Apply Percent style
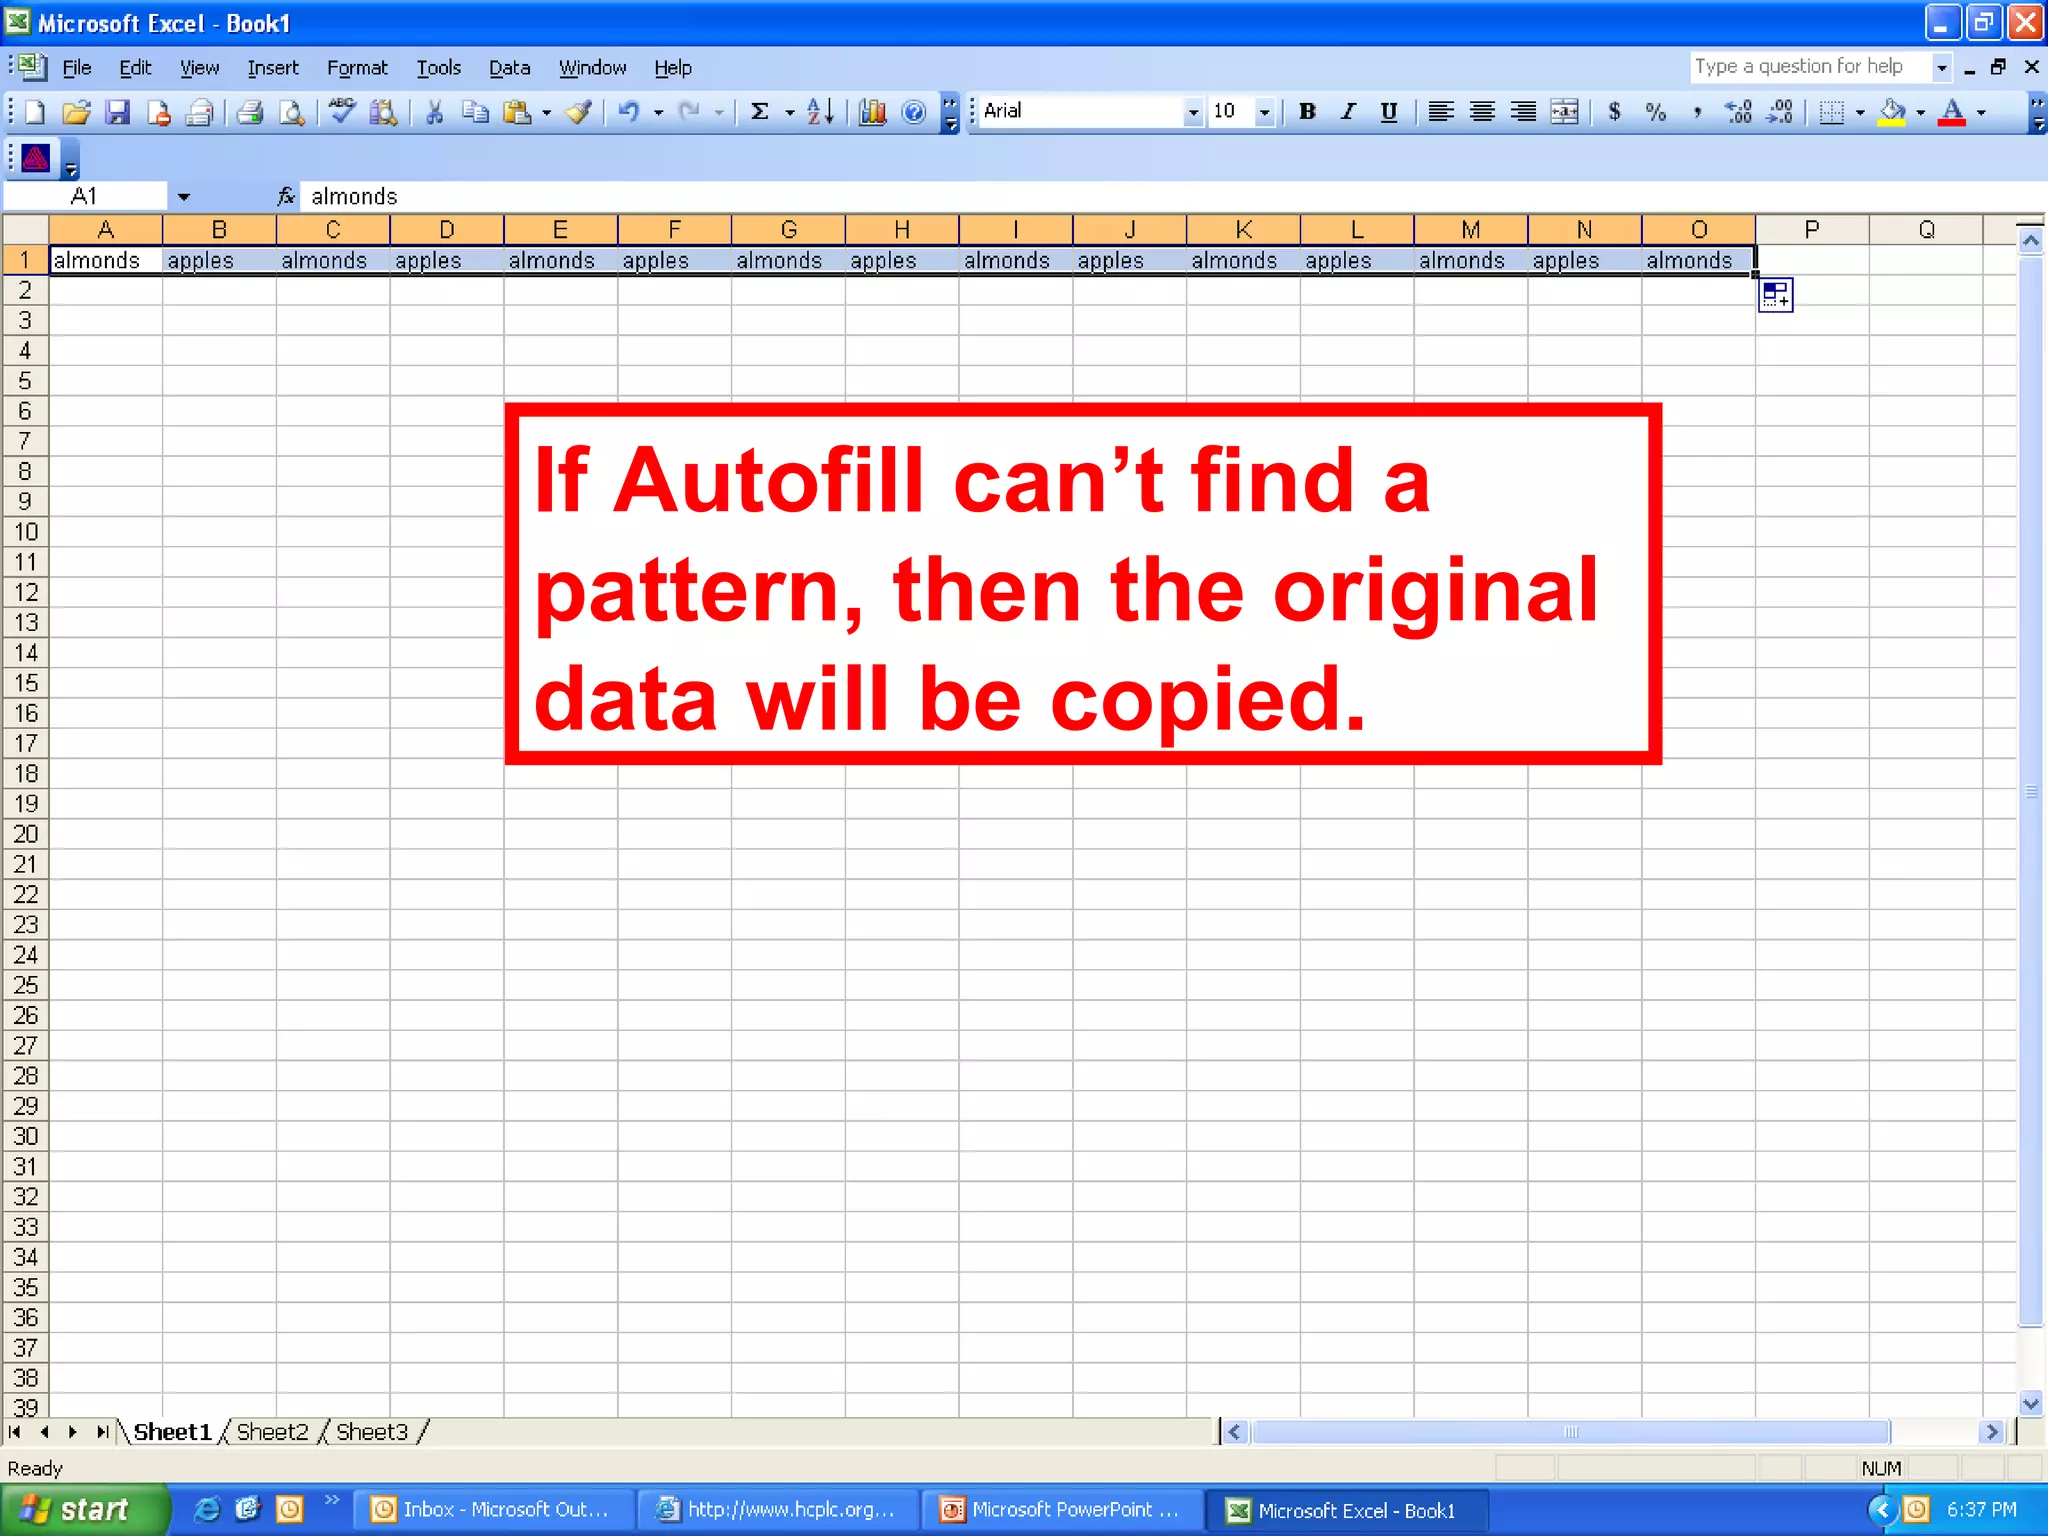The height and width of the screenshot is (1536, 2048). pos(1656,112)
